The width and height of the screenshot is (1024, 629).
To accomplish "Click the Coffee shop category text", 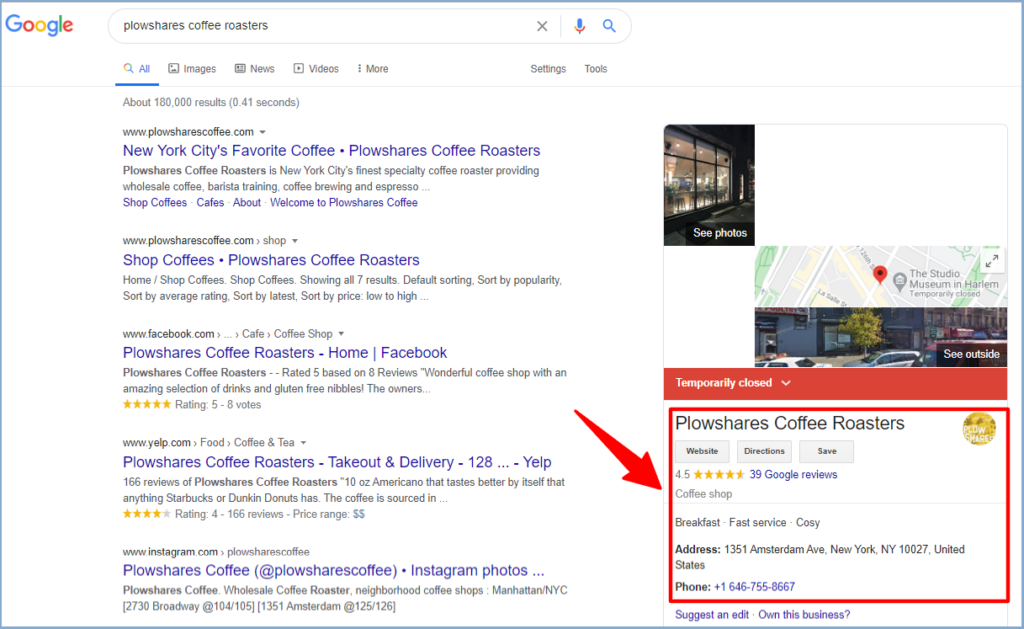I will (703, 494).
